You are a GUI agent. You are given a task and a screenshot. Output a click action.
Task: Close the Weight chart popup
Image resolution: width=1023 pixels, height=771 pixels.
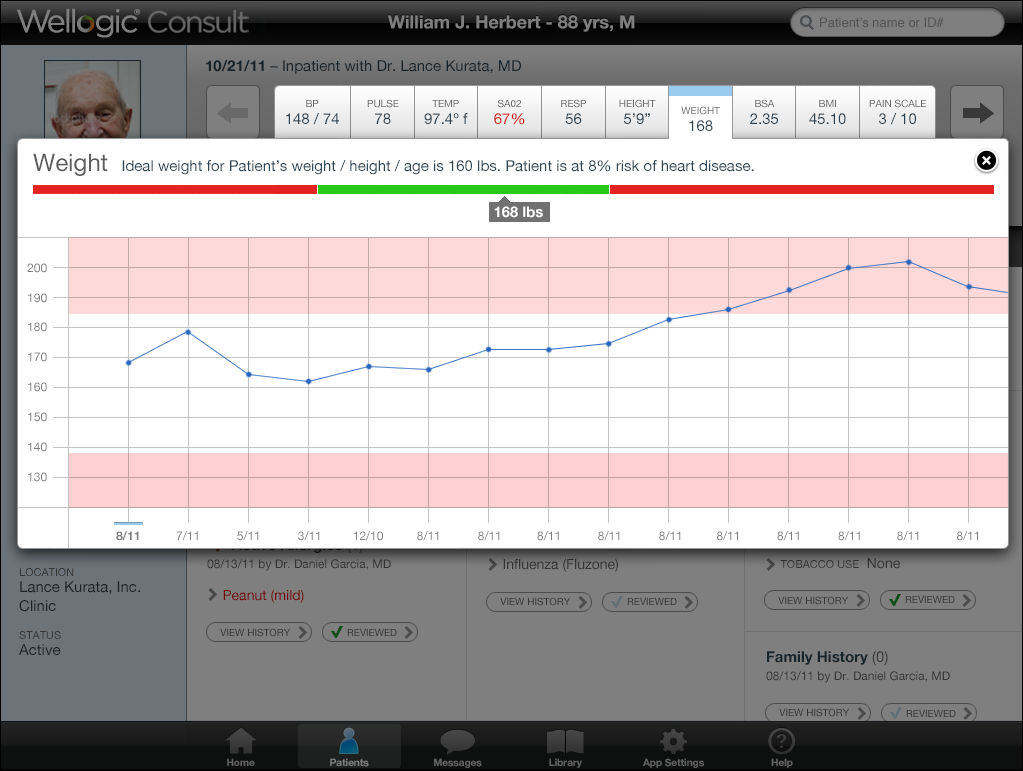click(x=986, y=160)
